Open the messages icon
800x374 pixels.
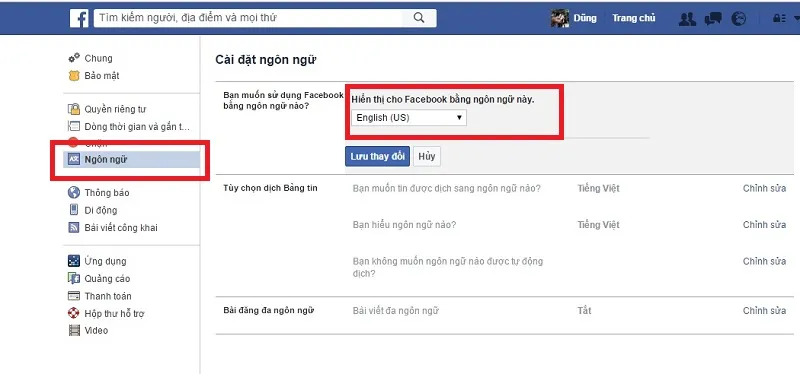point(713,19)
